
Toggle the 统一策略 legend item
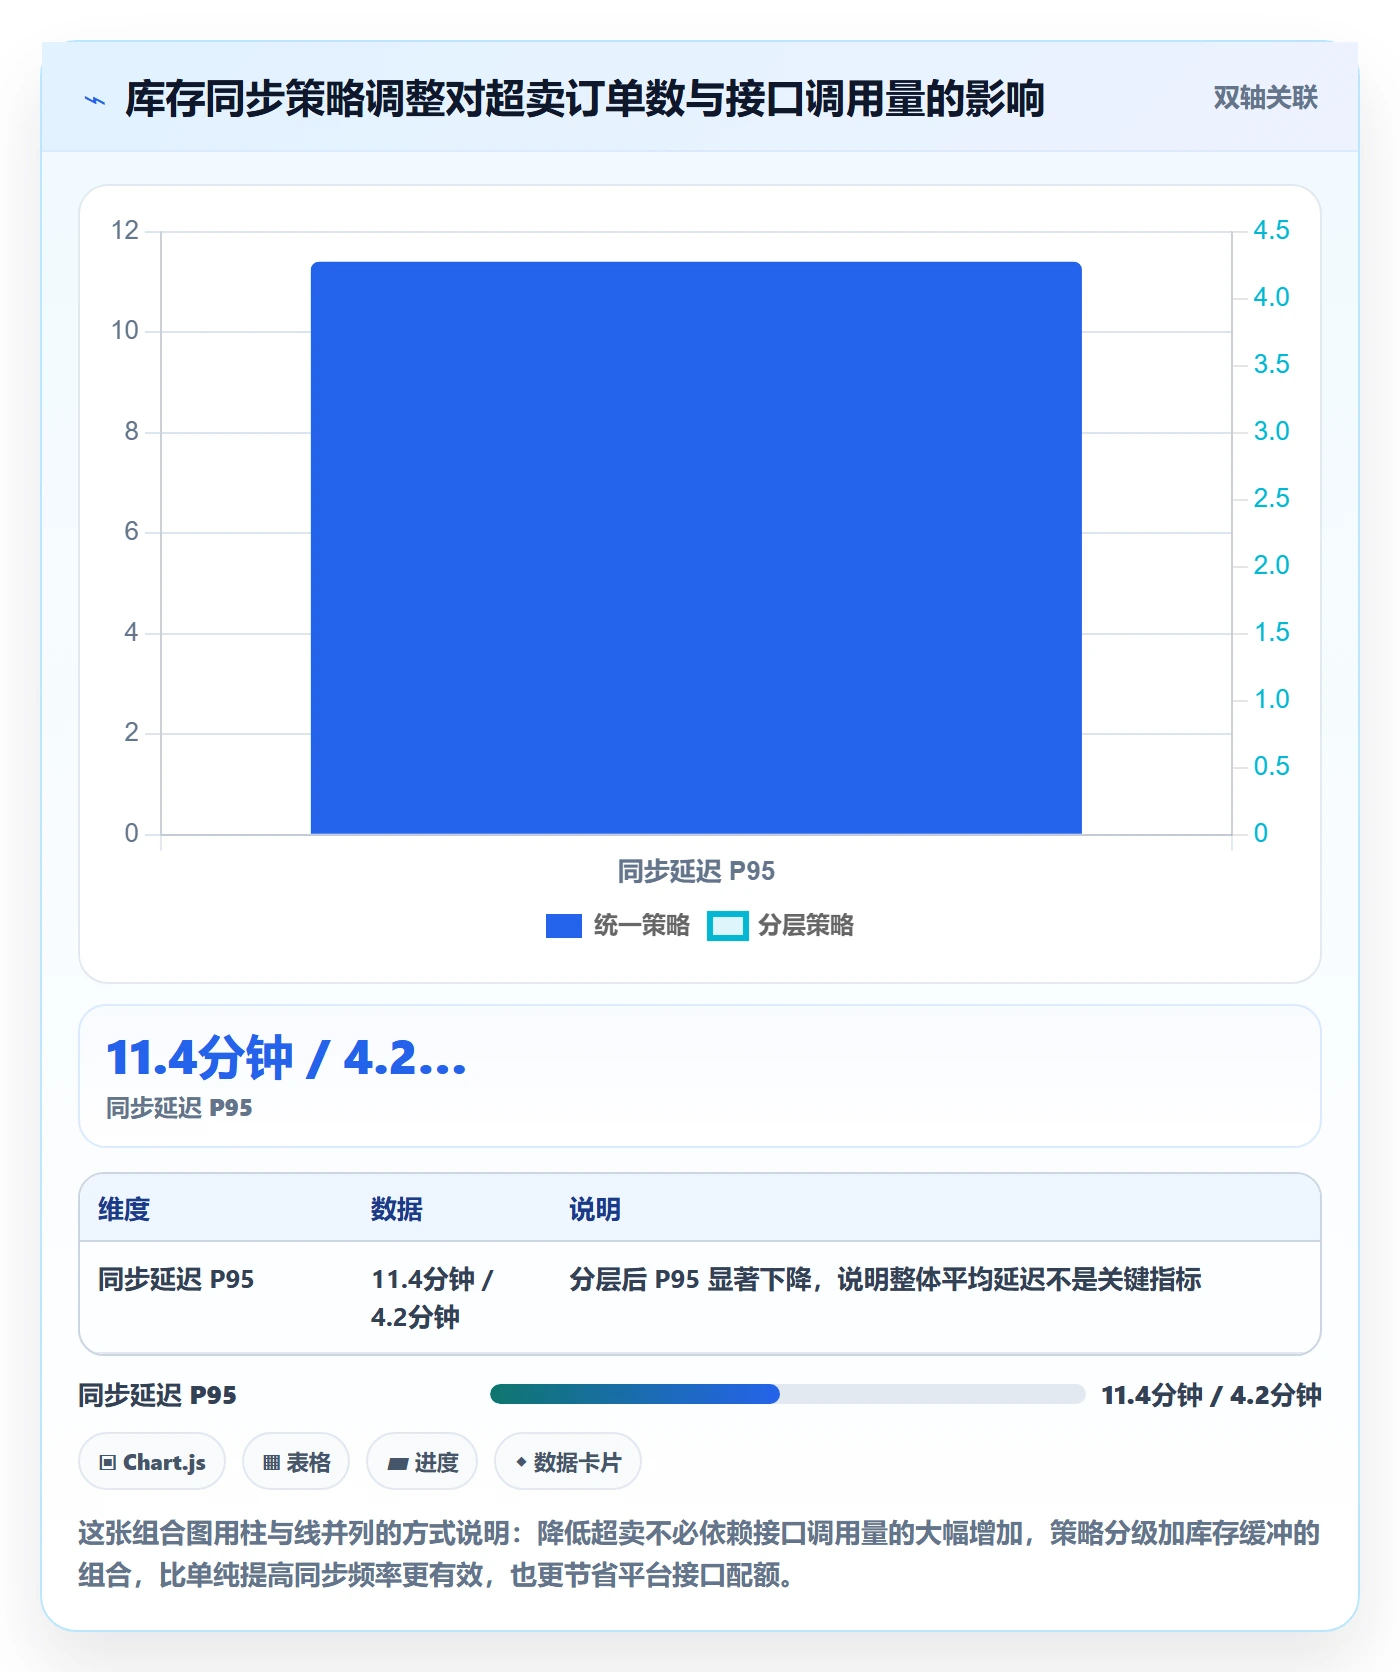tap(618, 926)
